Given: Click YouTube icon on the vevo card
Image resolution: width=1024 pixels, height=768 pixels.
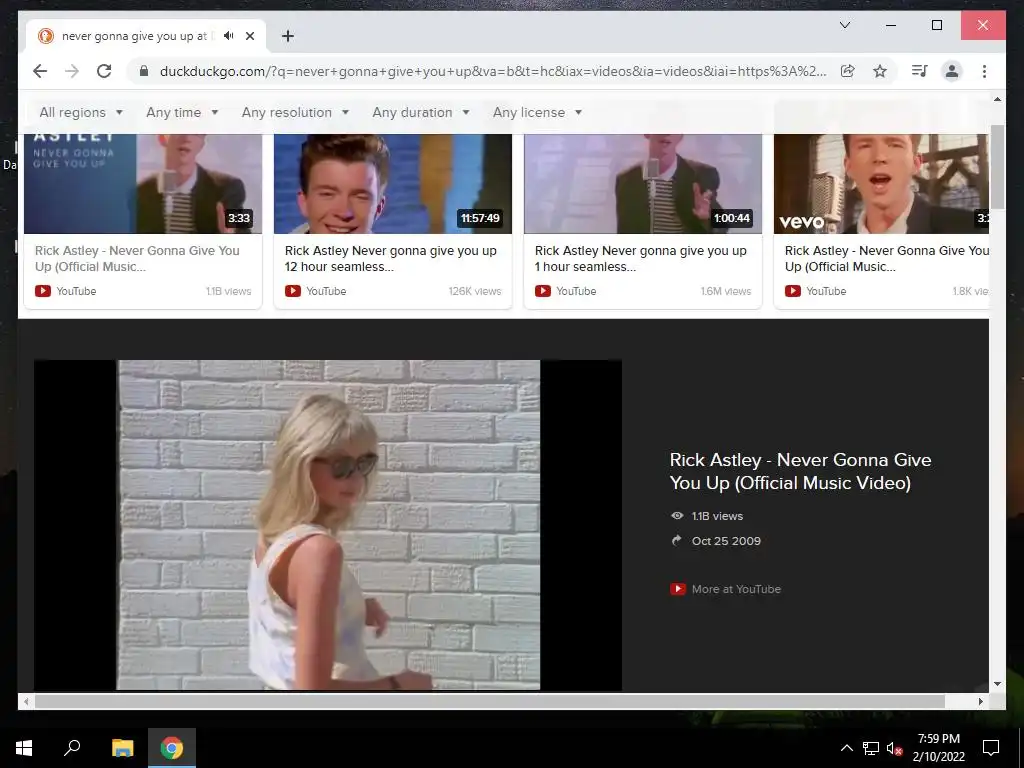Looking at the screenshot, I should click(x=793, y=291).
